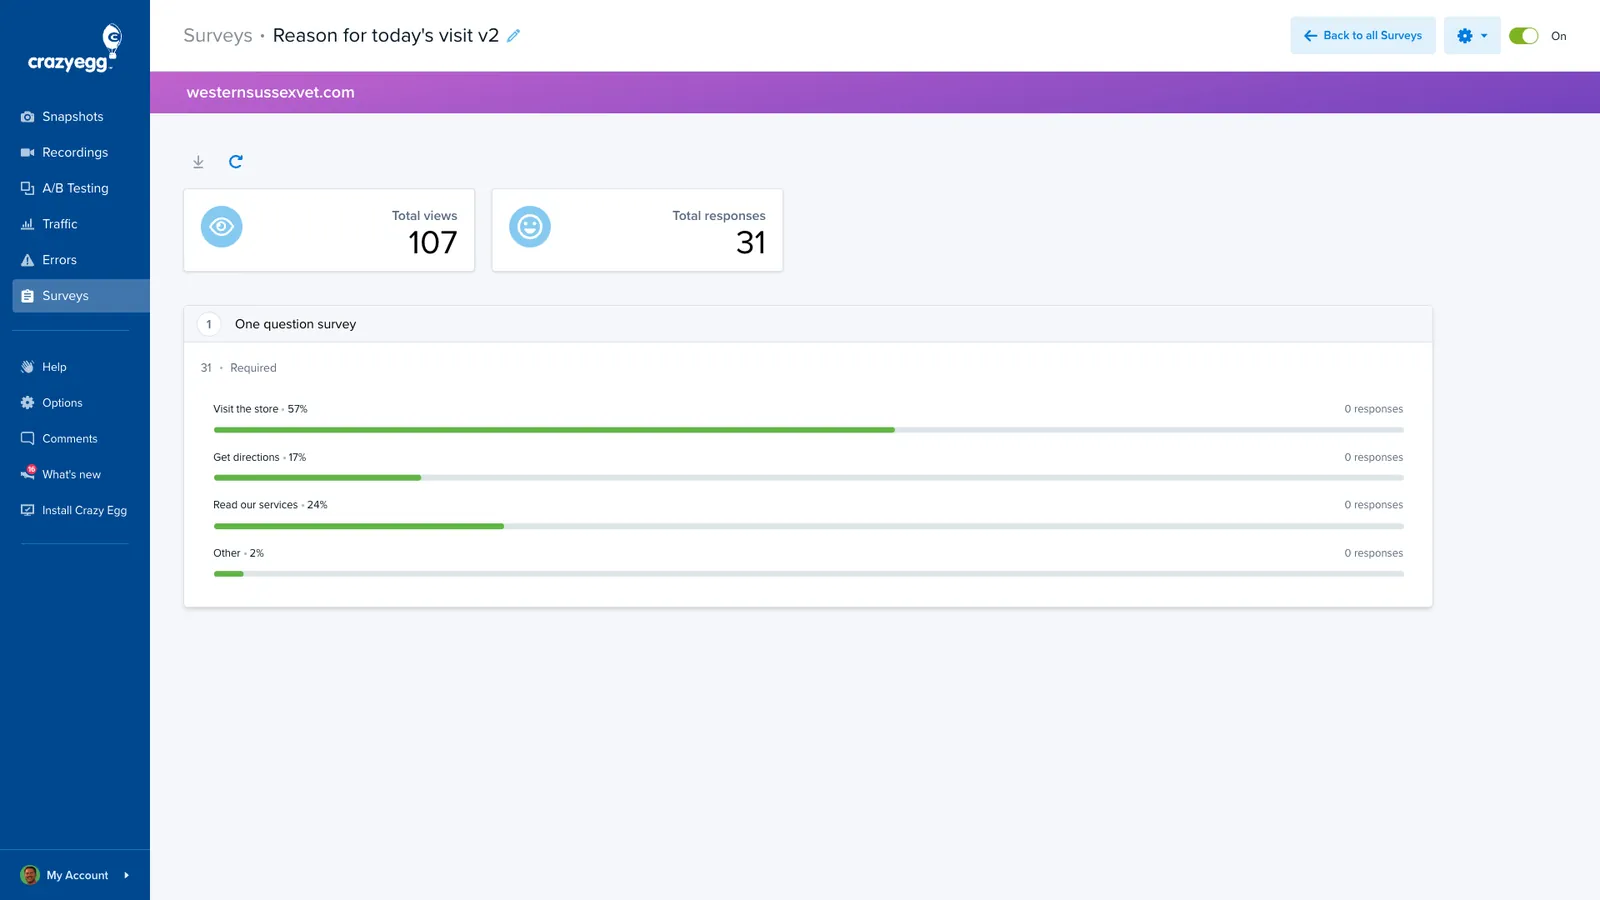Image resolution: width=1600 pixels, height=900 pixels.
Task: Select the One question survey header
Action: point(808,324)
